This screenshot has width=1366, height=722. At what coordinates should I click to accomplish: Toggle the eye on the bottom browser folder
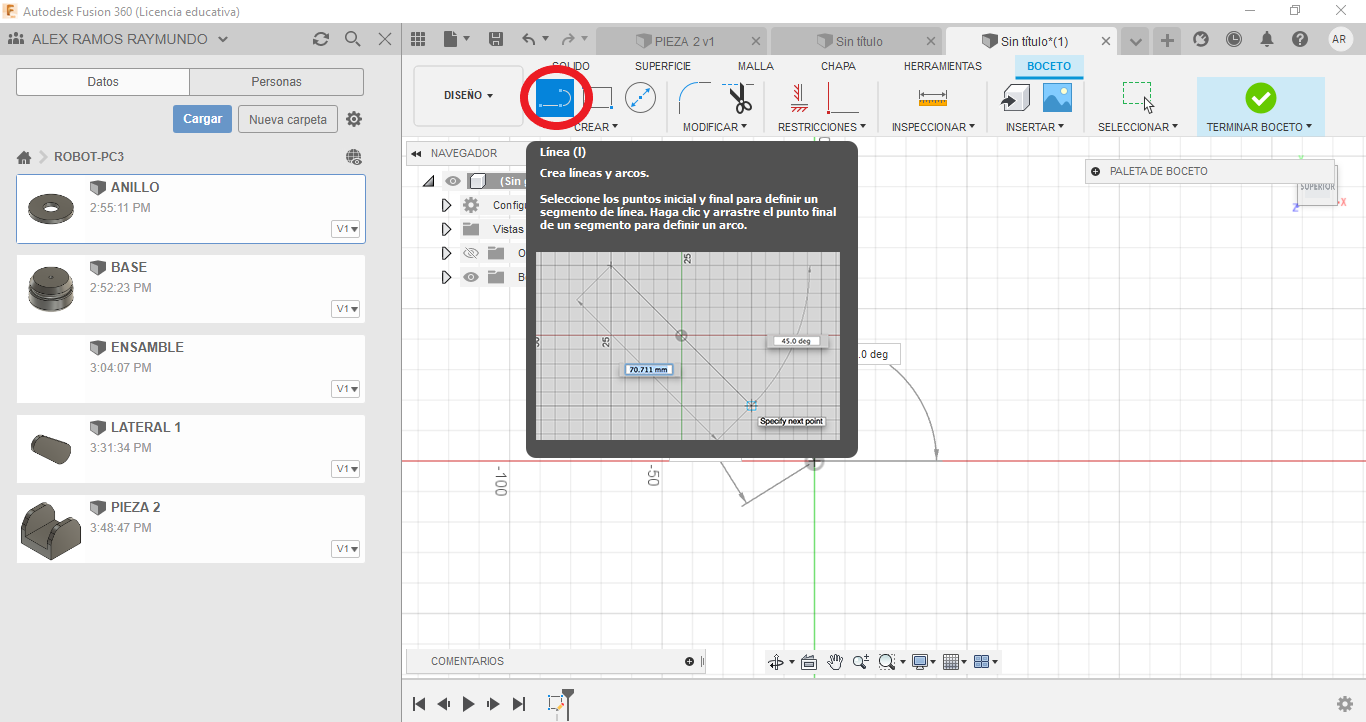tap(471, 277)
